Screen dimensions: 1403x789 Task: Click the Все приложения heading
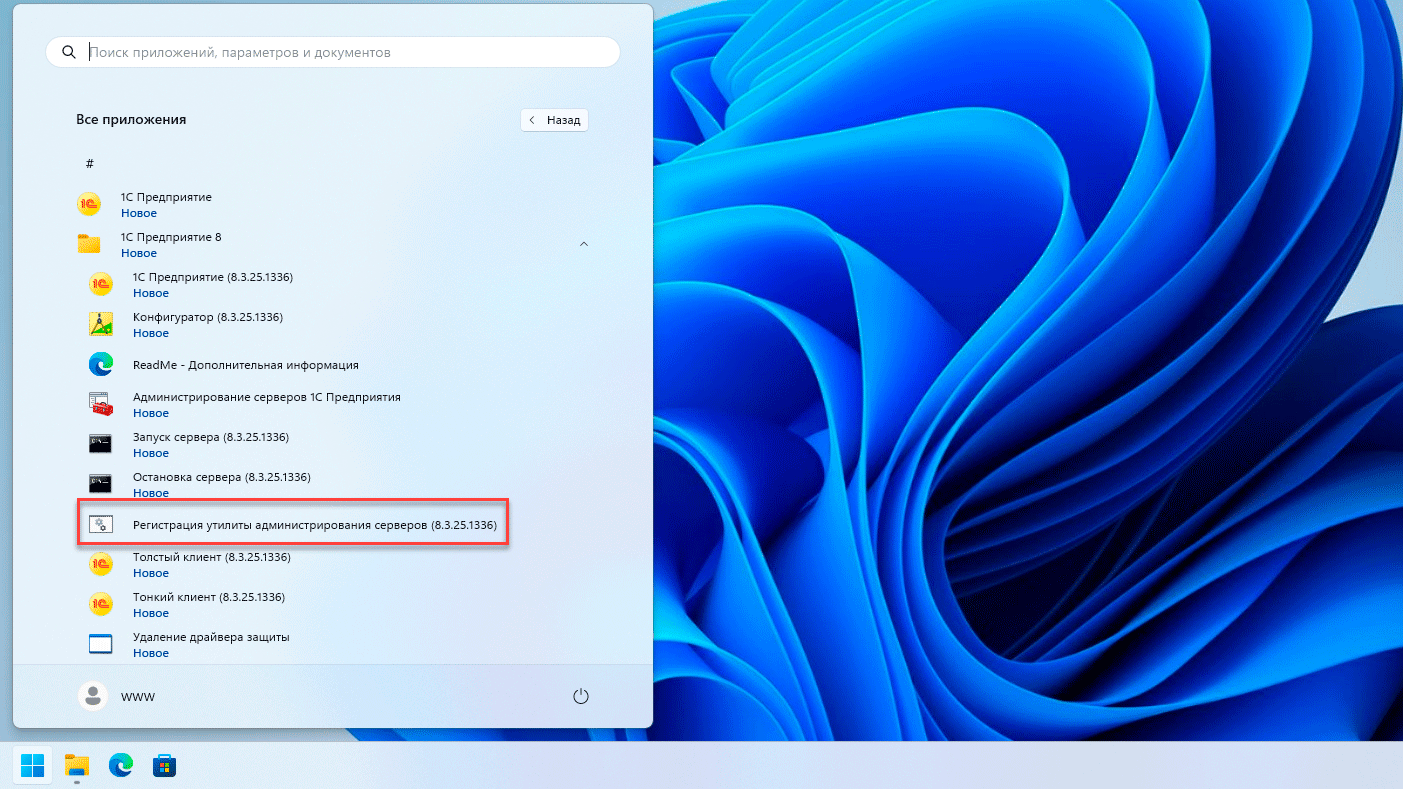tap(131, 119)
